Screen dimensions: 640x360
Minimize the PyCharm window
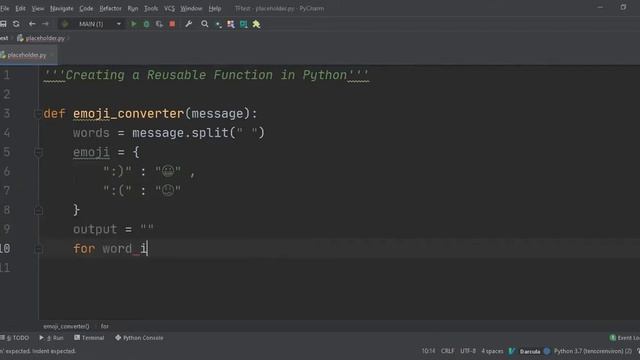(600, 7)
